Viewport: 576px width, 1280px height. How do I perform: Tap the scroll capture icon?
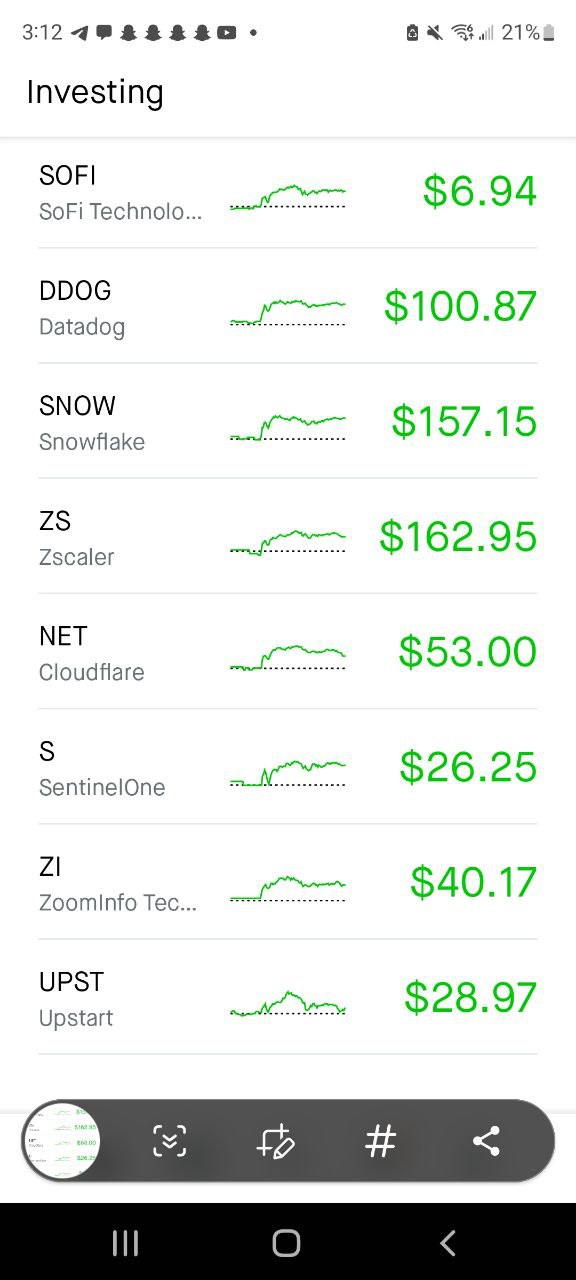pyautogui.click(x=170, y=1141)
